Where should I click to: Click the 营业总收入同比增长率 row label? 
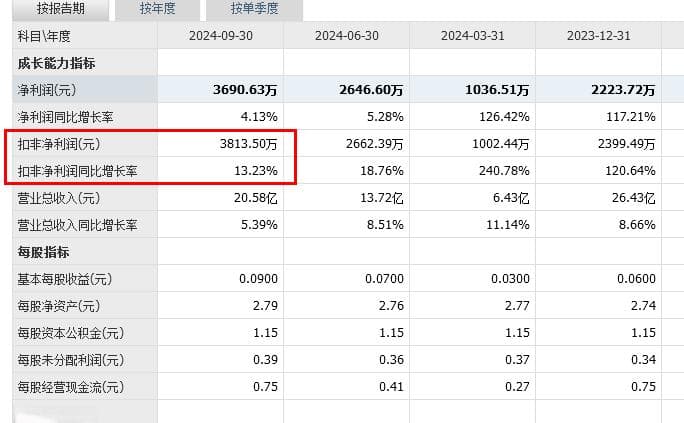77,225
